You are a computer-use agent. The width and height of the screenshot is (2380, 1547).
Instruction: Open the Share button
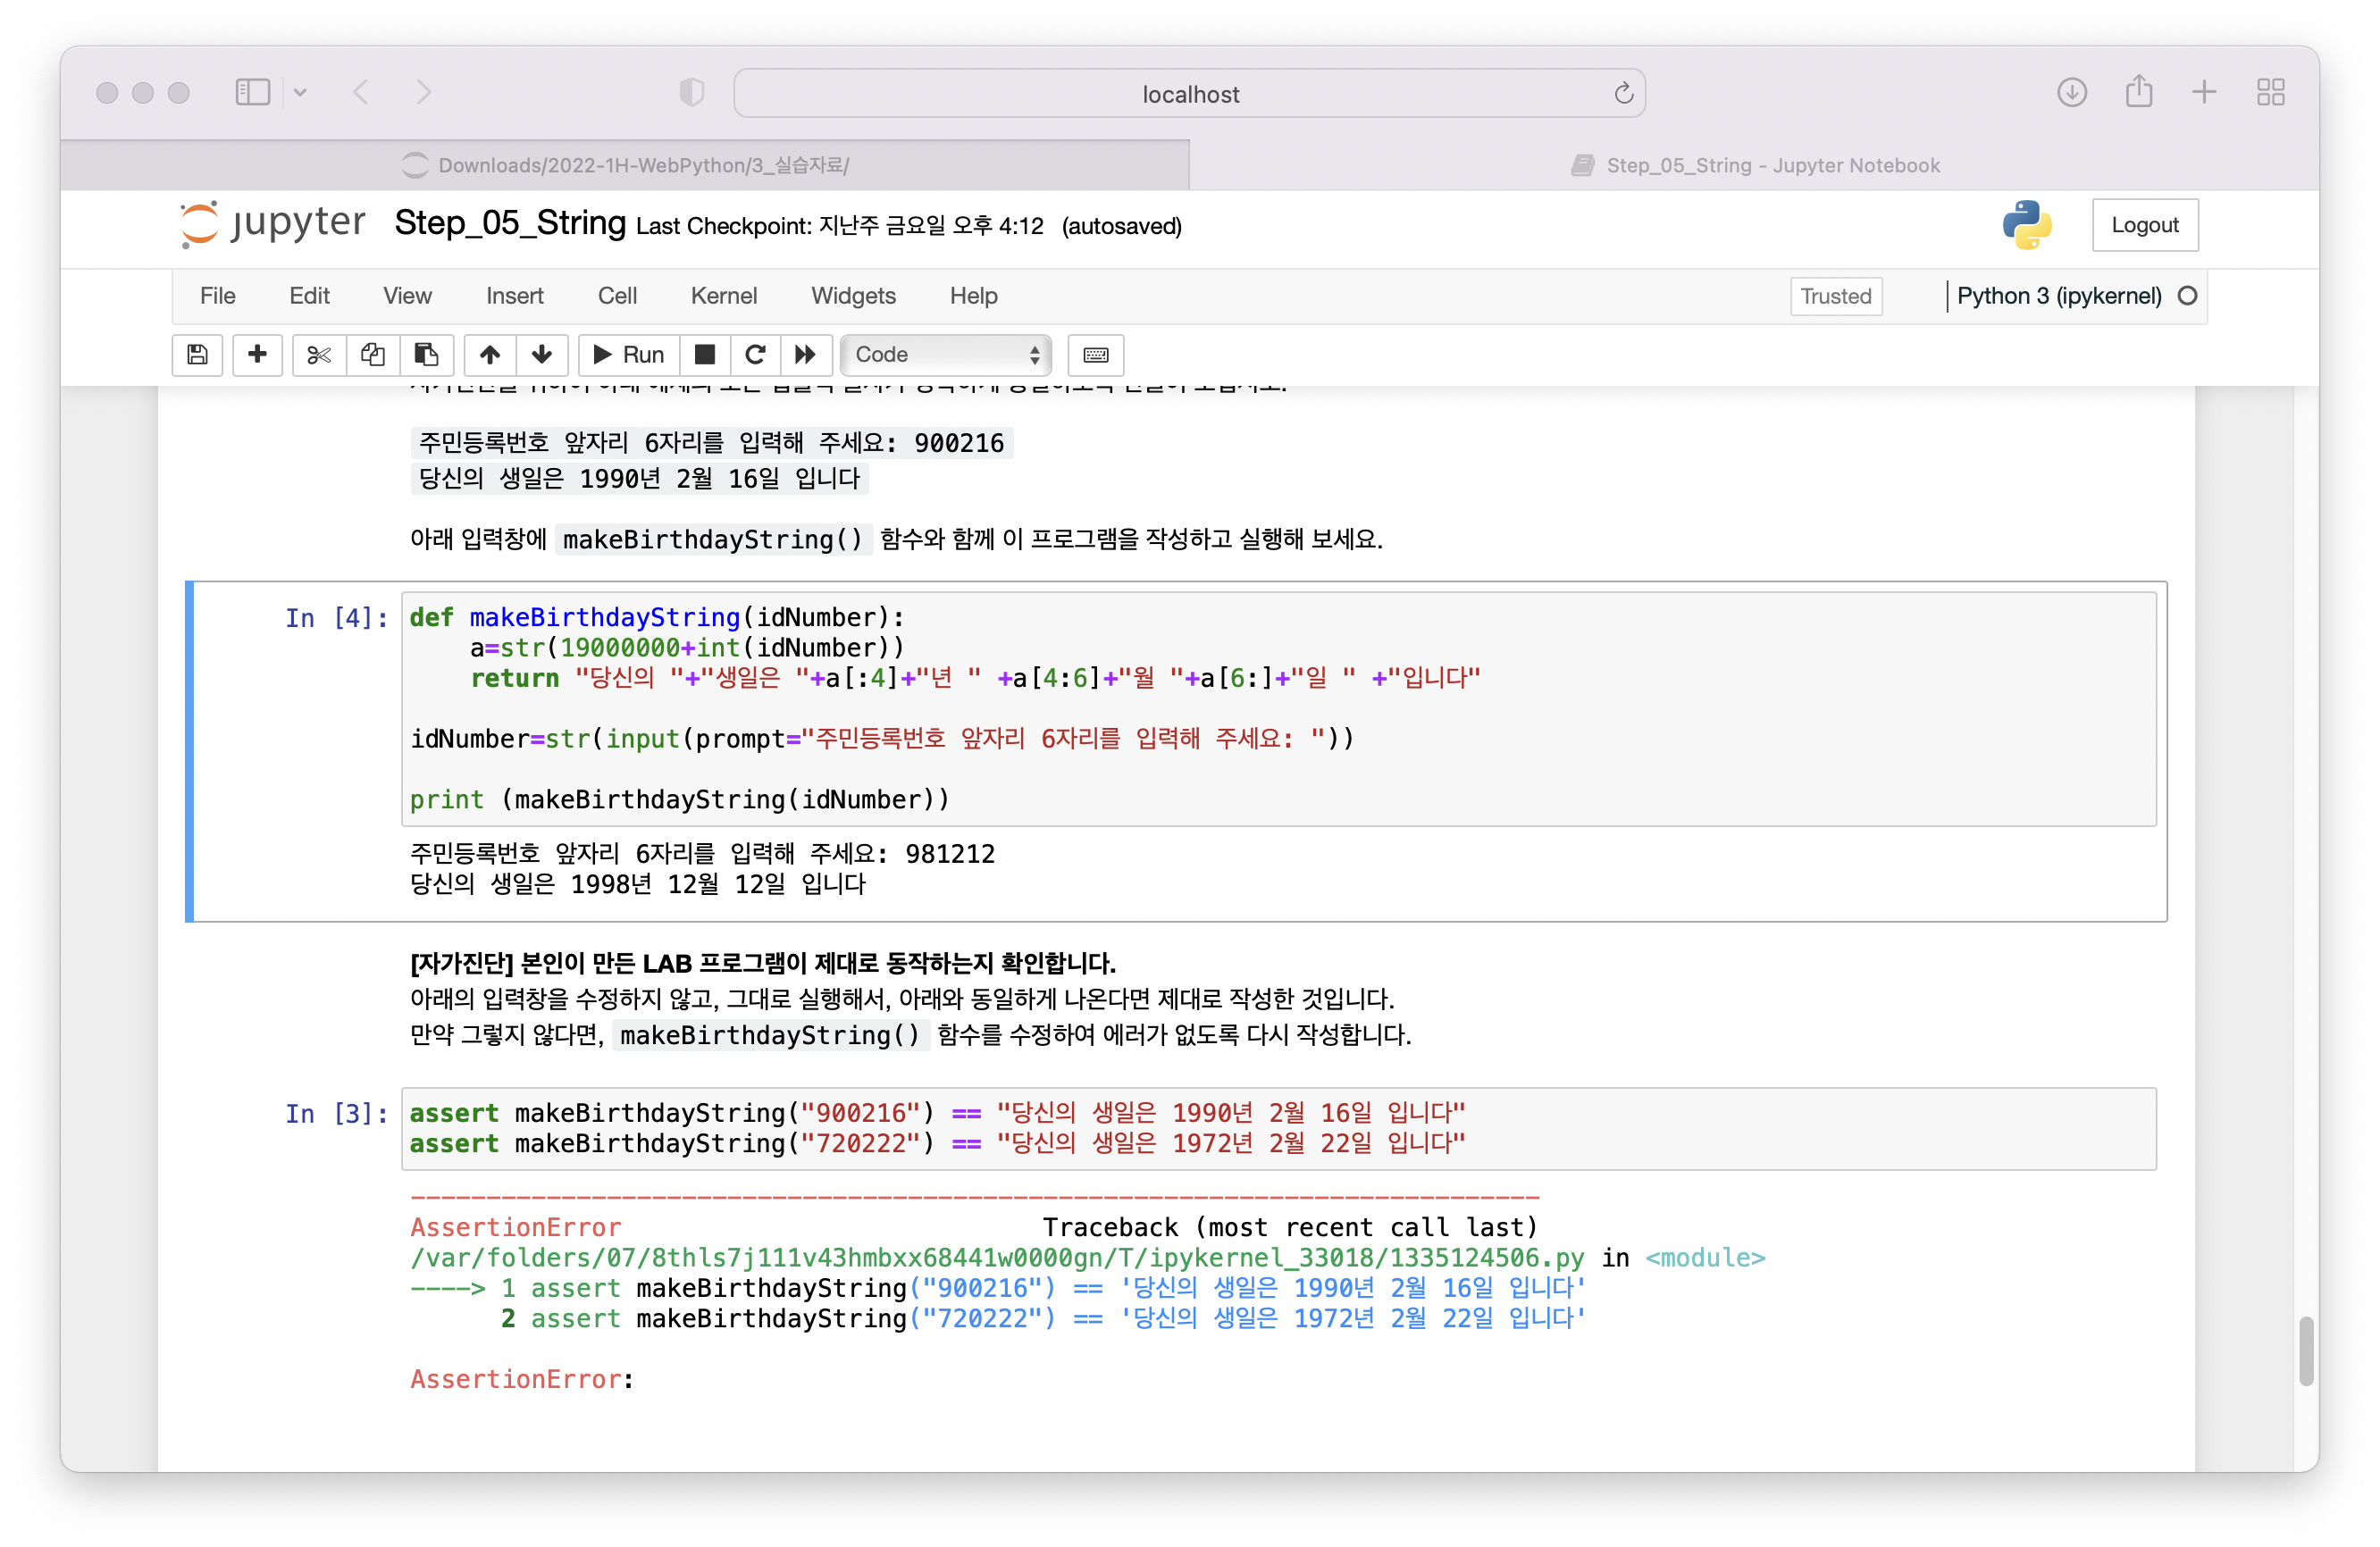(2139, 92)
